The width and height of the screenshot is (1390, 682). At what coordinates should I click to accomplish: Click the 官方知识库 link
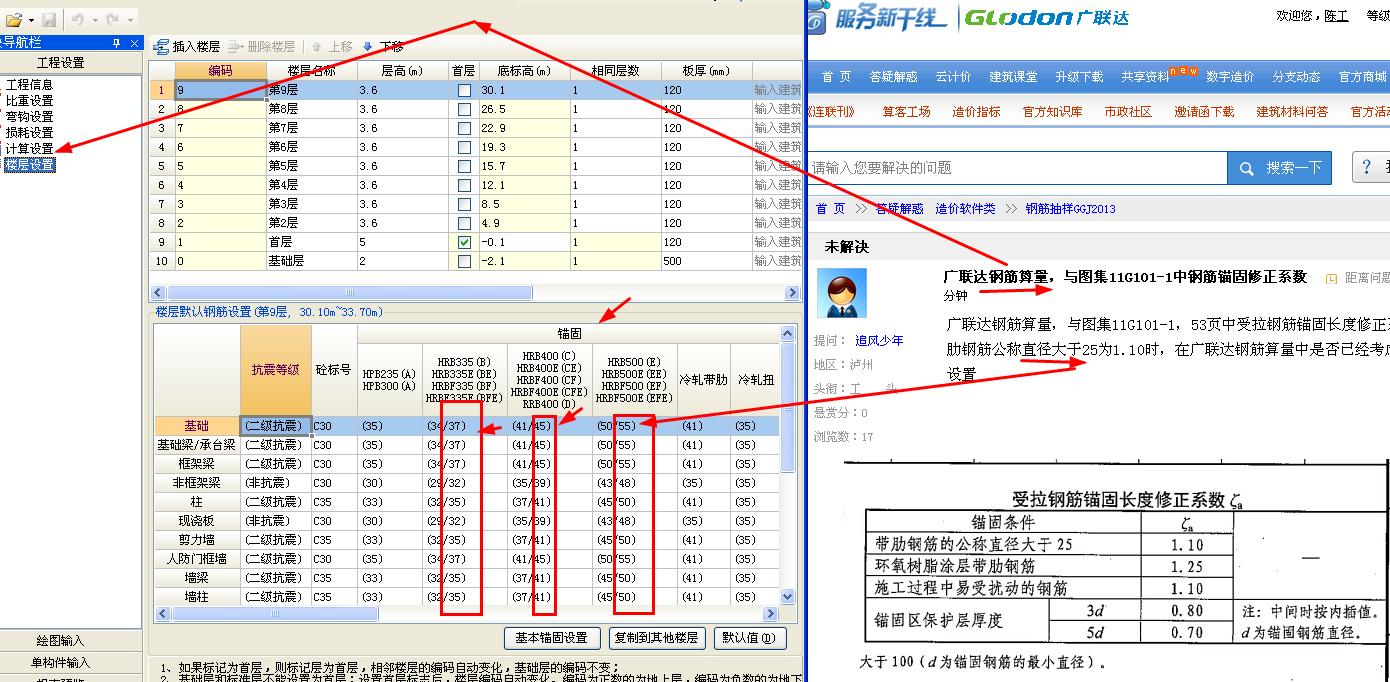1052,112
